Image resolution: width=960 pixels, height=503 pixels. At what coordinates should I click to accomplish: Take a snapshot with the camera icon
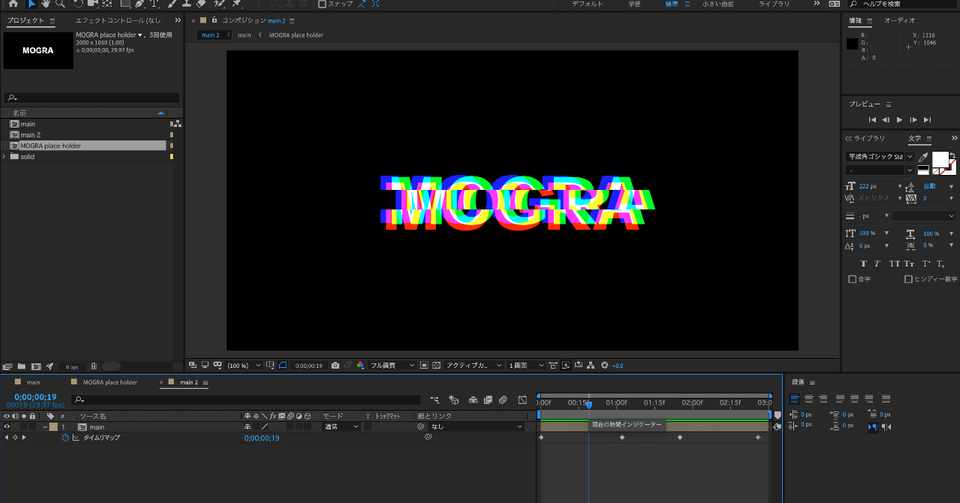(x=335, y=365)
